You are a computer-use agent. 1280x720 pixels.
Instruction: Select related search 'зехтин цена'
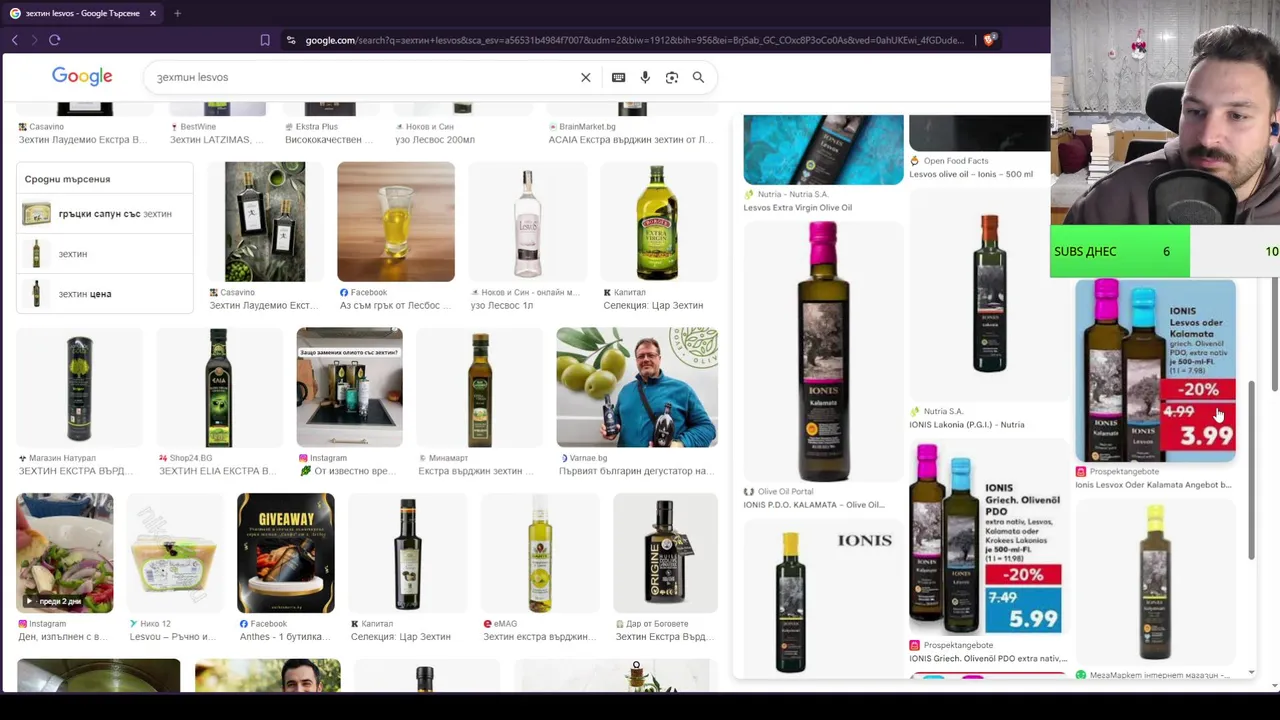[104, 294]
